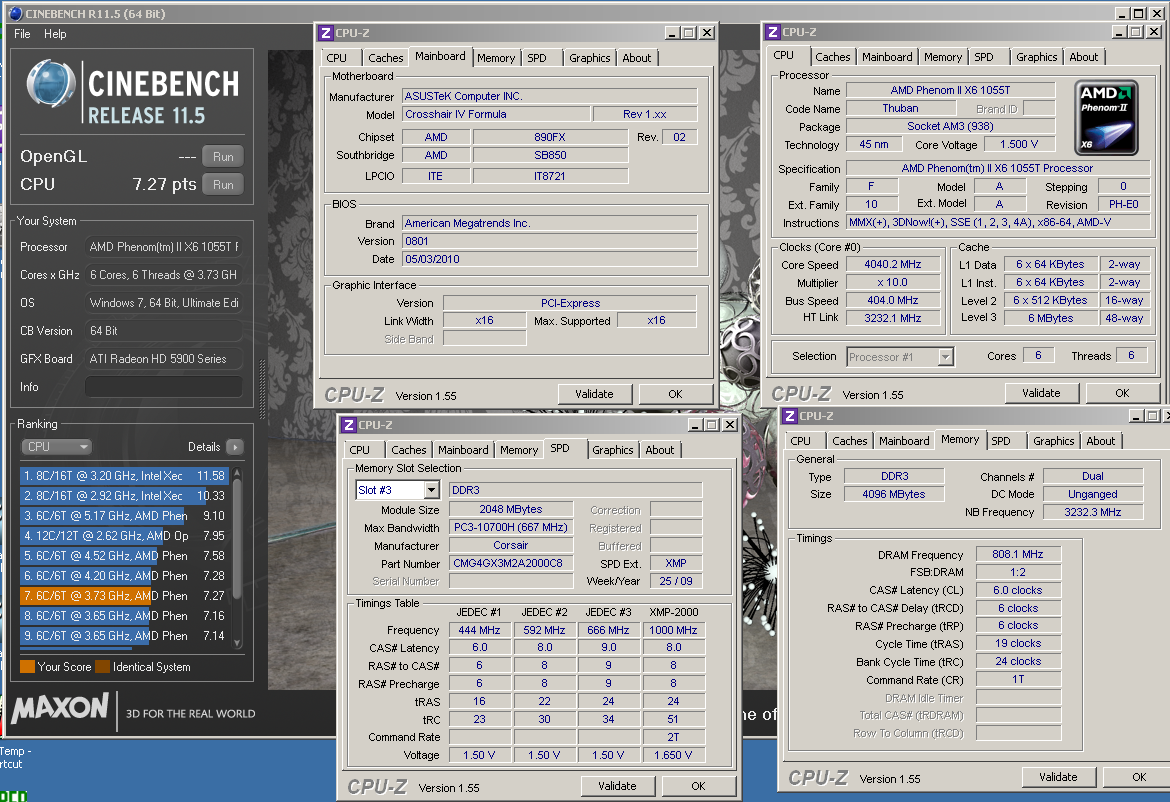Viewport: 1170px width, 802px height.
Task: Switch to Caches tab in Mainboard CPU-Z window
Action: (x=386, y=57)
